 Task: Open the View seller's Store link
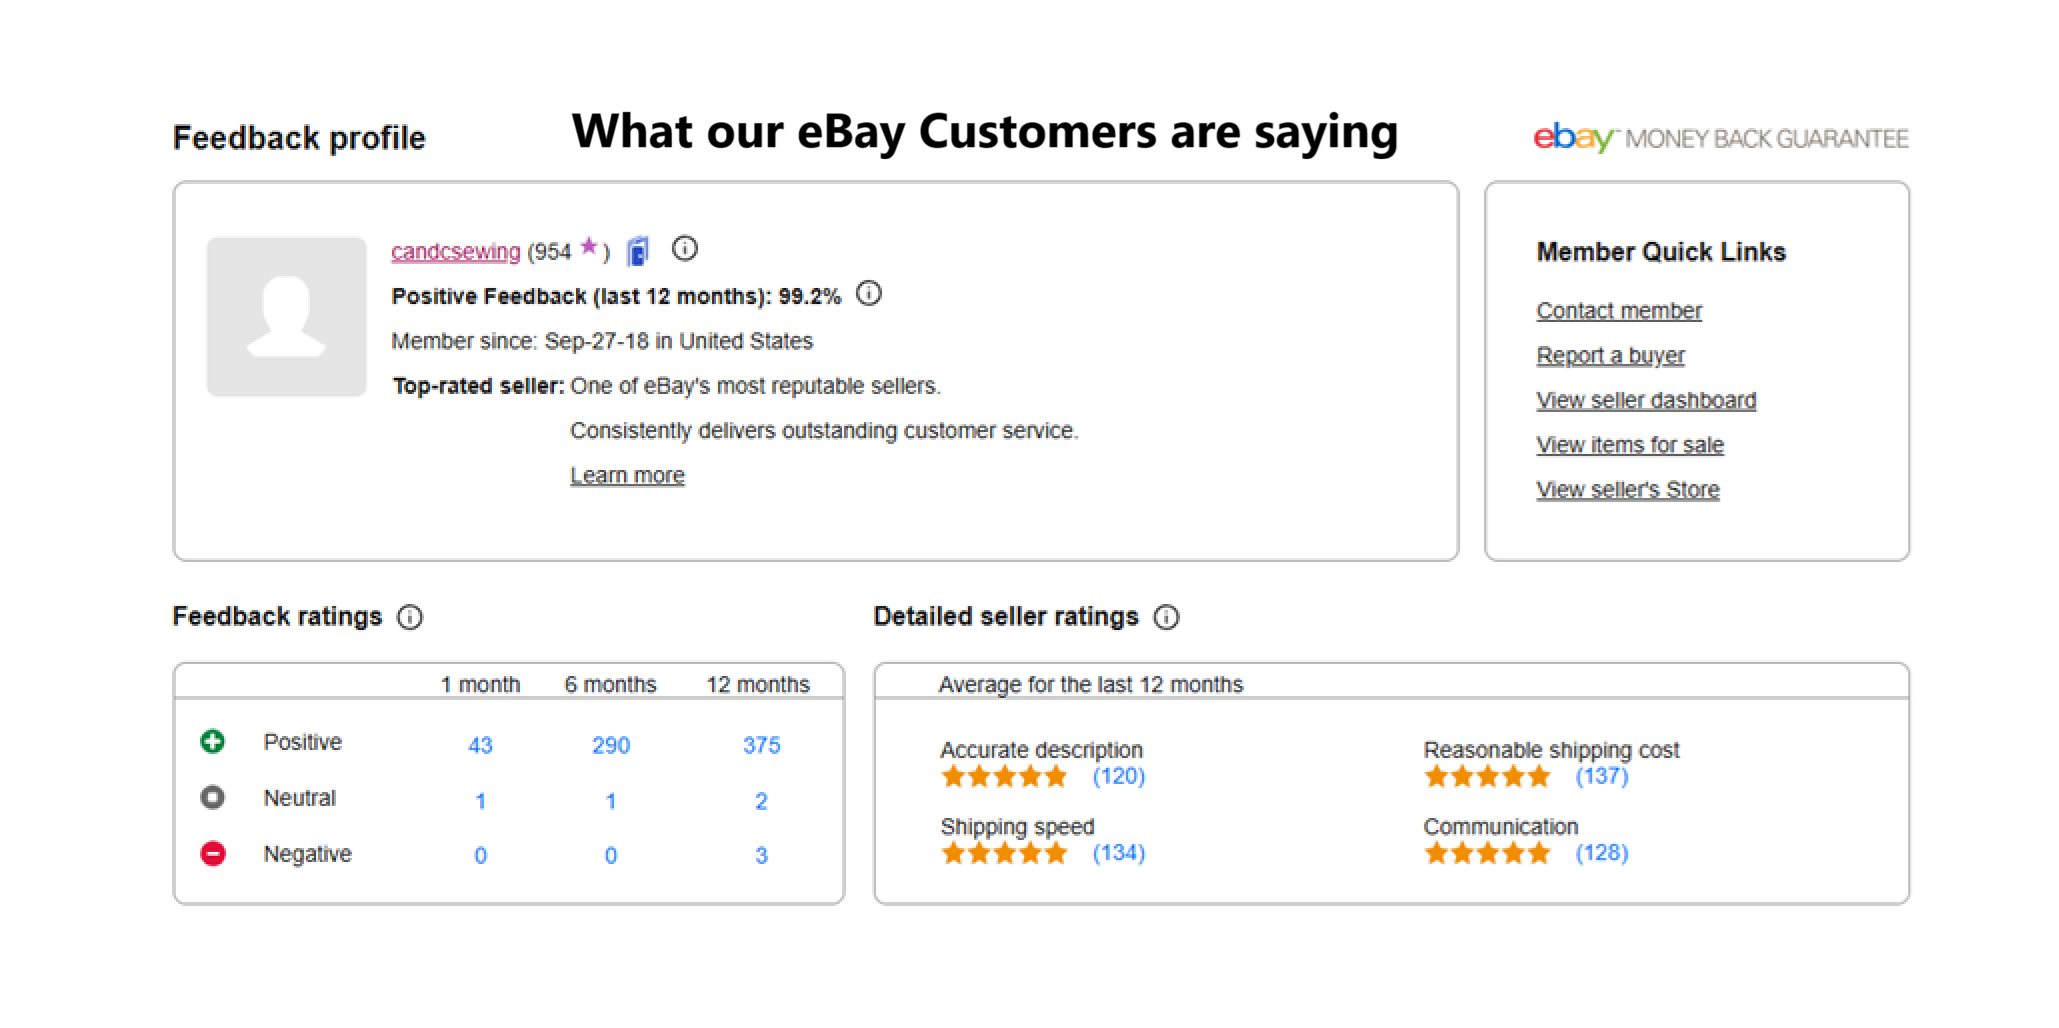point(1628,490)
